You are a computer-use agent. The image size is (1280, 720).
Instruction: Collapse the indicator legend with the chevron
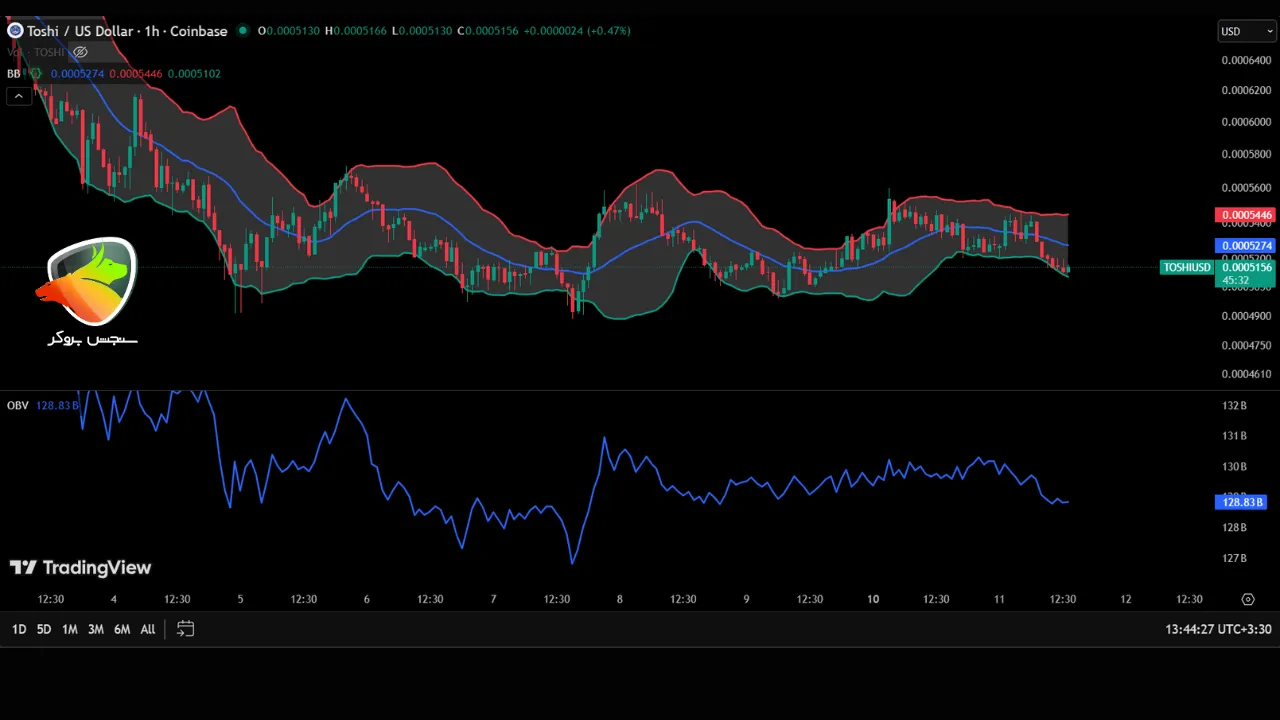click(18, 96)
